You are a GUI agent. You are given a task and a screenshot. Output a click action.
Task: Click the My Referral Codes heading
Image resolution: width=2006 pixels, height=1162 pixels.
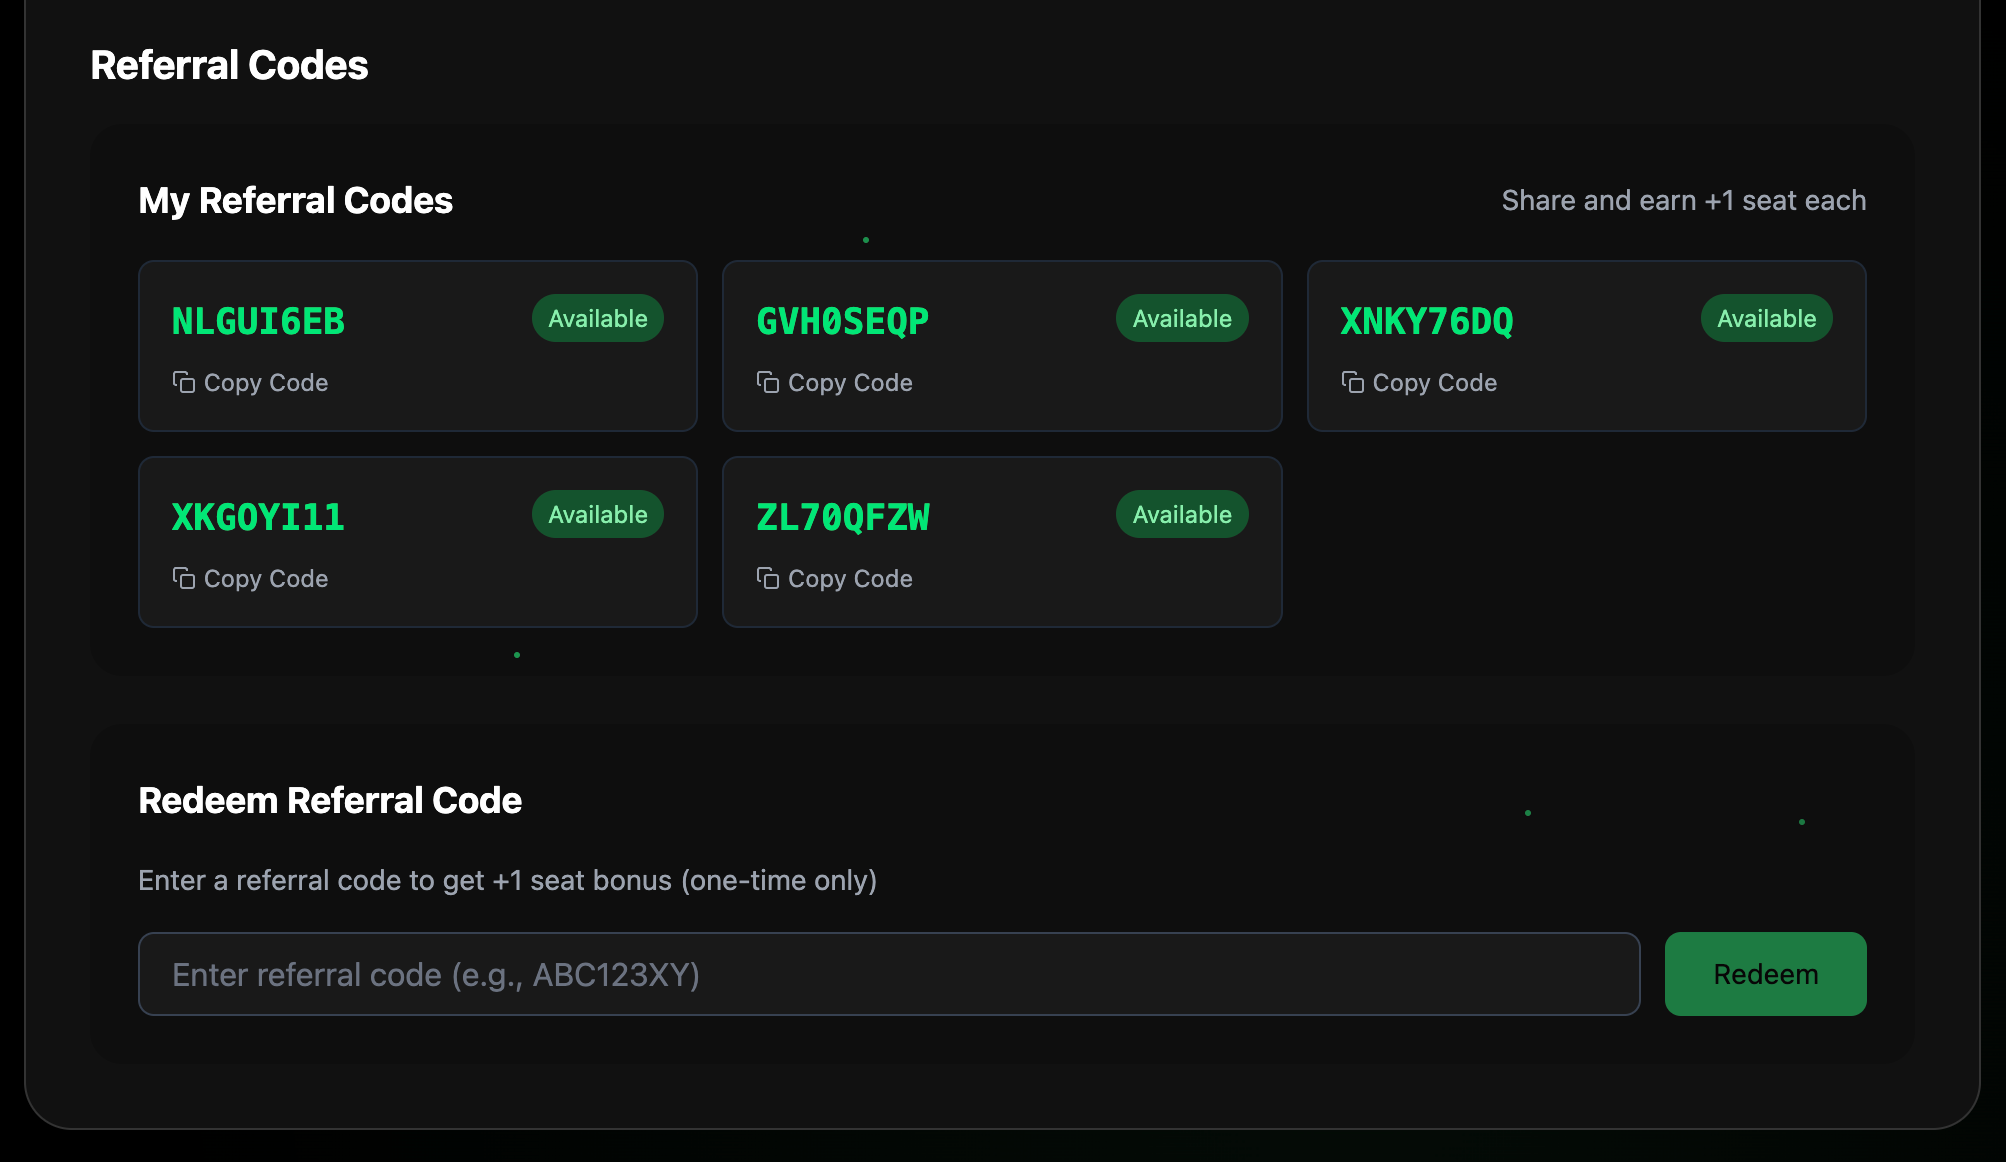(x=295, y=200)
